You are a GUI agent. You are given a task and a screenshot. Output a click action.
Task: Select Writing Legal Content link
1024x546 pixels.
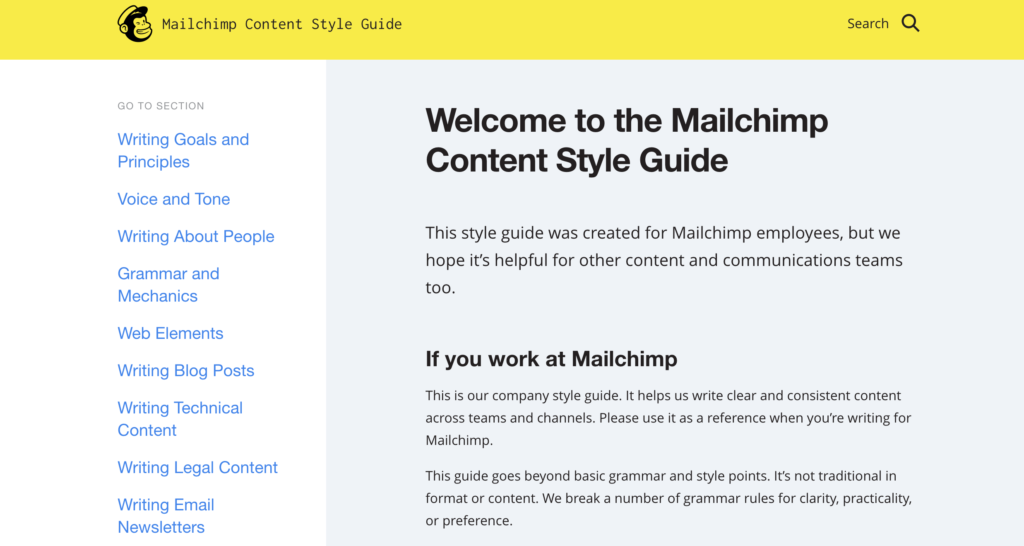(x=197, y=467)
